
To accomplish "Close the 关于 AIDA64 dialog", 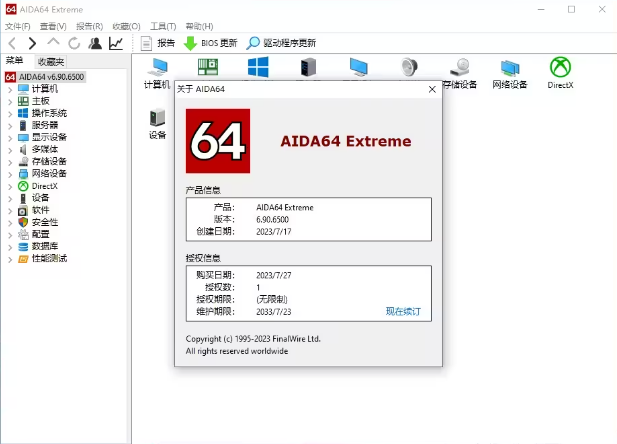I will (431, 89).
